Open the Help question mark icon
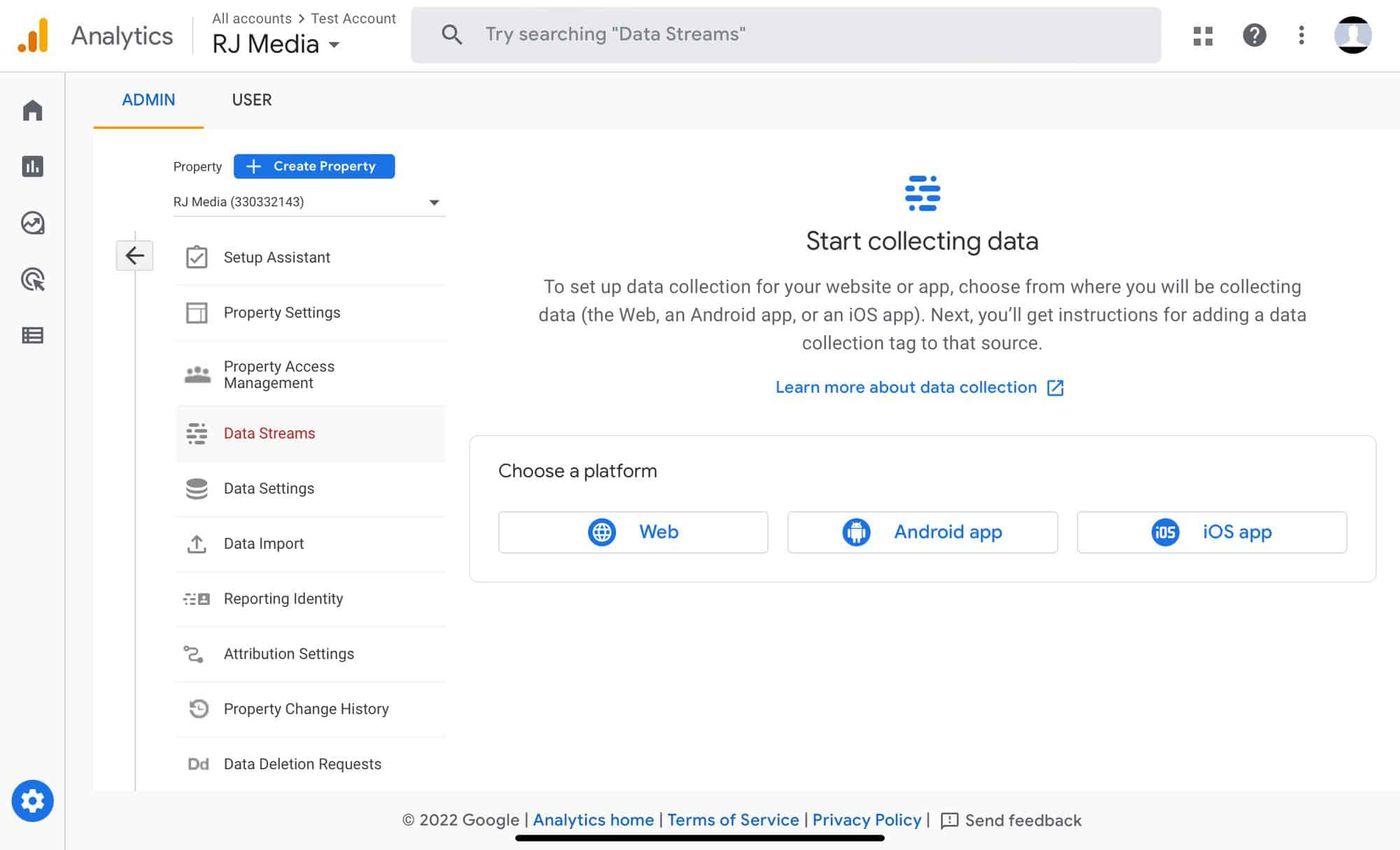Screen dimensions: 1400x850 click(x=1254, y=36)
